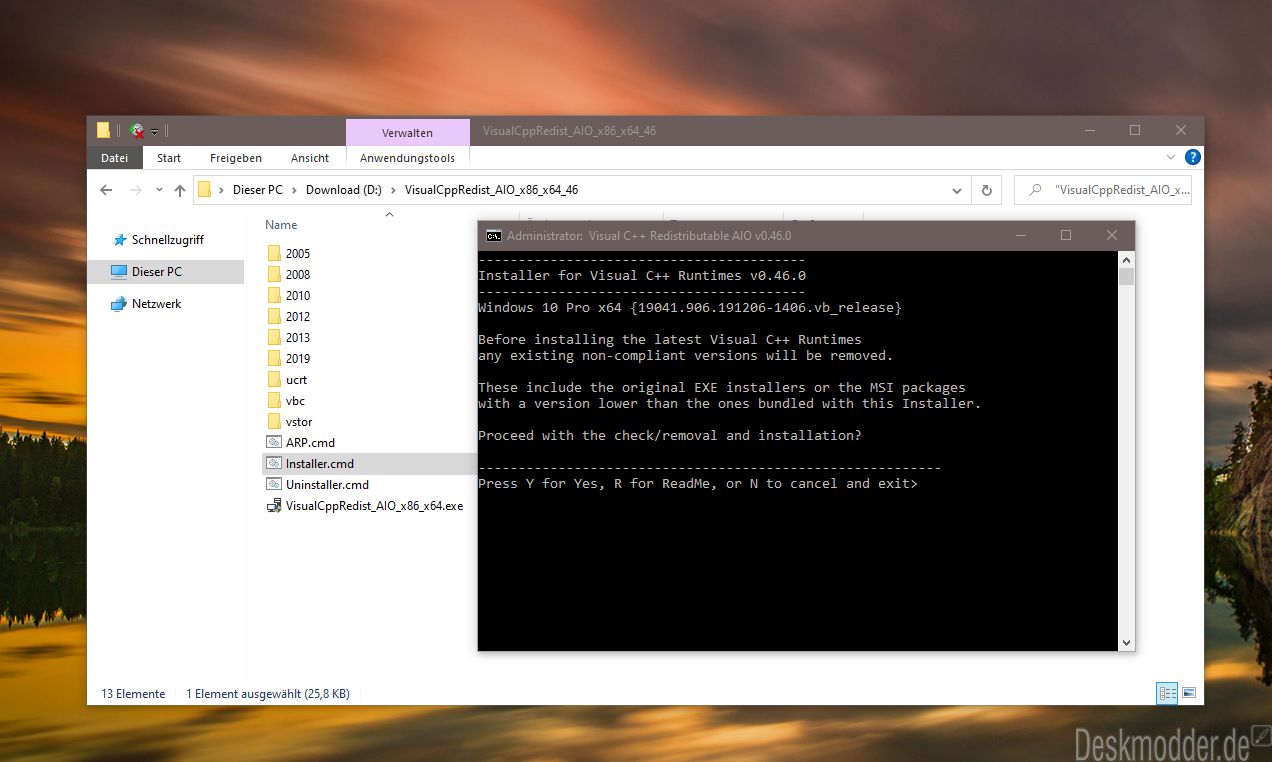Click the '13 Elemente' status bar text
Screen dimensions: 1272x762
(133, 693)
